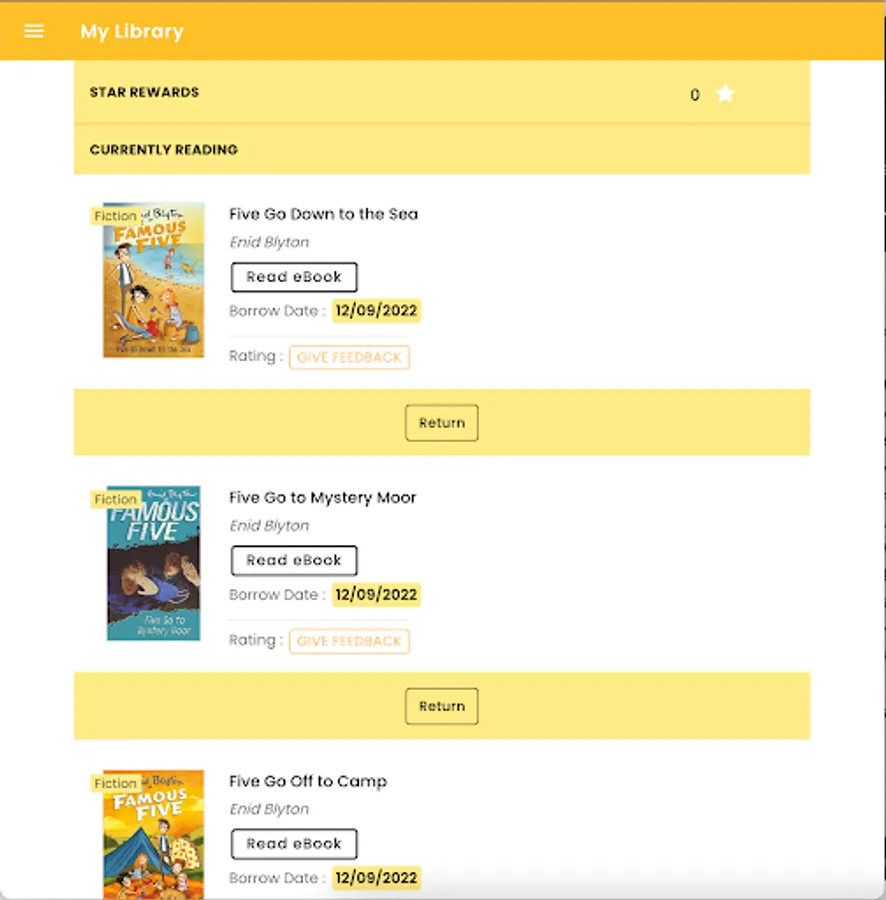Click the Fiction tag on Mystery Moor cover
Viewport: 886px width, 900px height.
tap(115, 499)
